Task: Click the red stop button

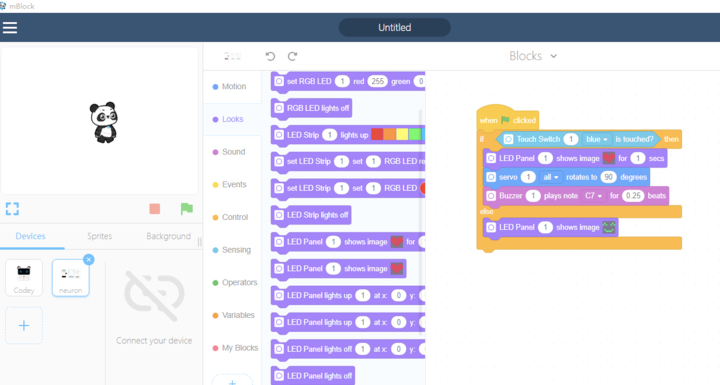Action: coord(155,209)
